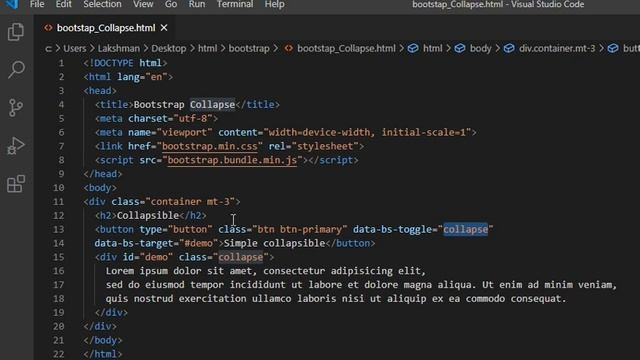Open the Terminal menu
Screen dimensions: 640x360
click(x=235, y=4)
